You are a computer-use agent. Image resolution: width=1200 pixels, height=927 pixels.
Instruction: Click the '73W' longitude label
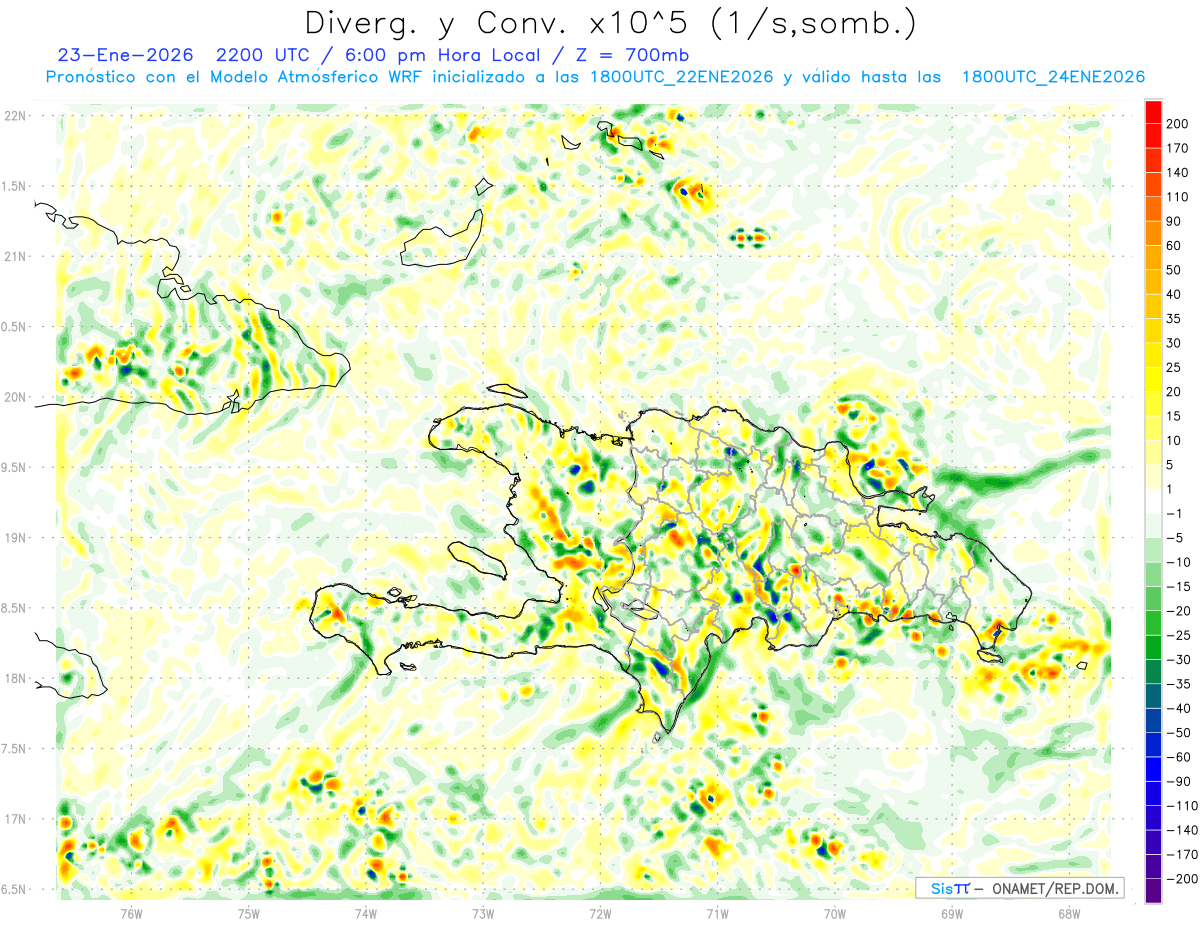point(483,912)
